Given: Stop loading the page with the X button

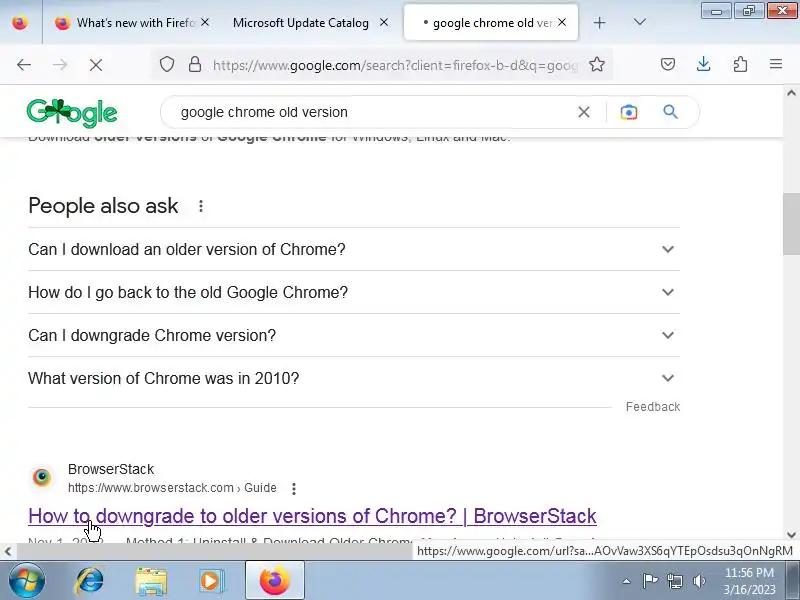Looking at the screenshot, I should 96,65.
